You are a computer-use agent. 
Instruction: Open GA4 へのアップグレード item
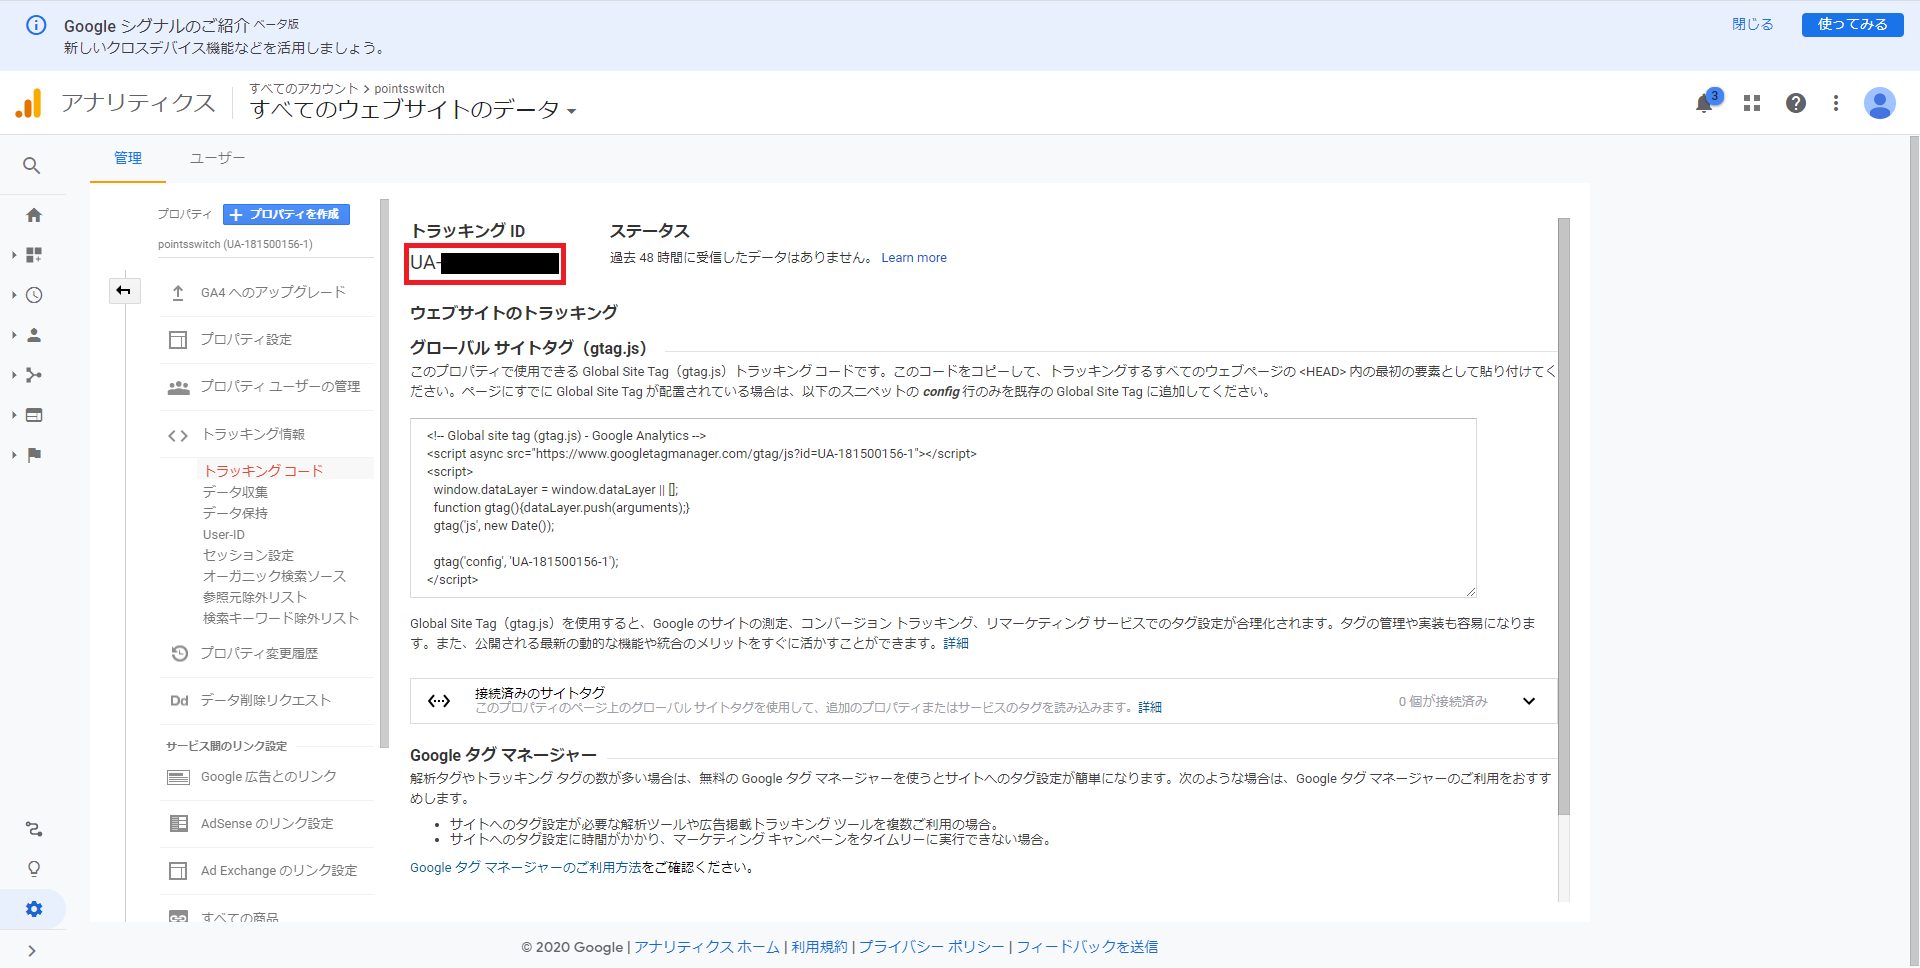(266, 292)
